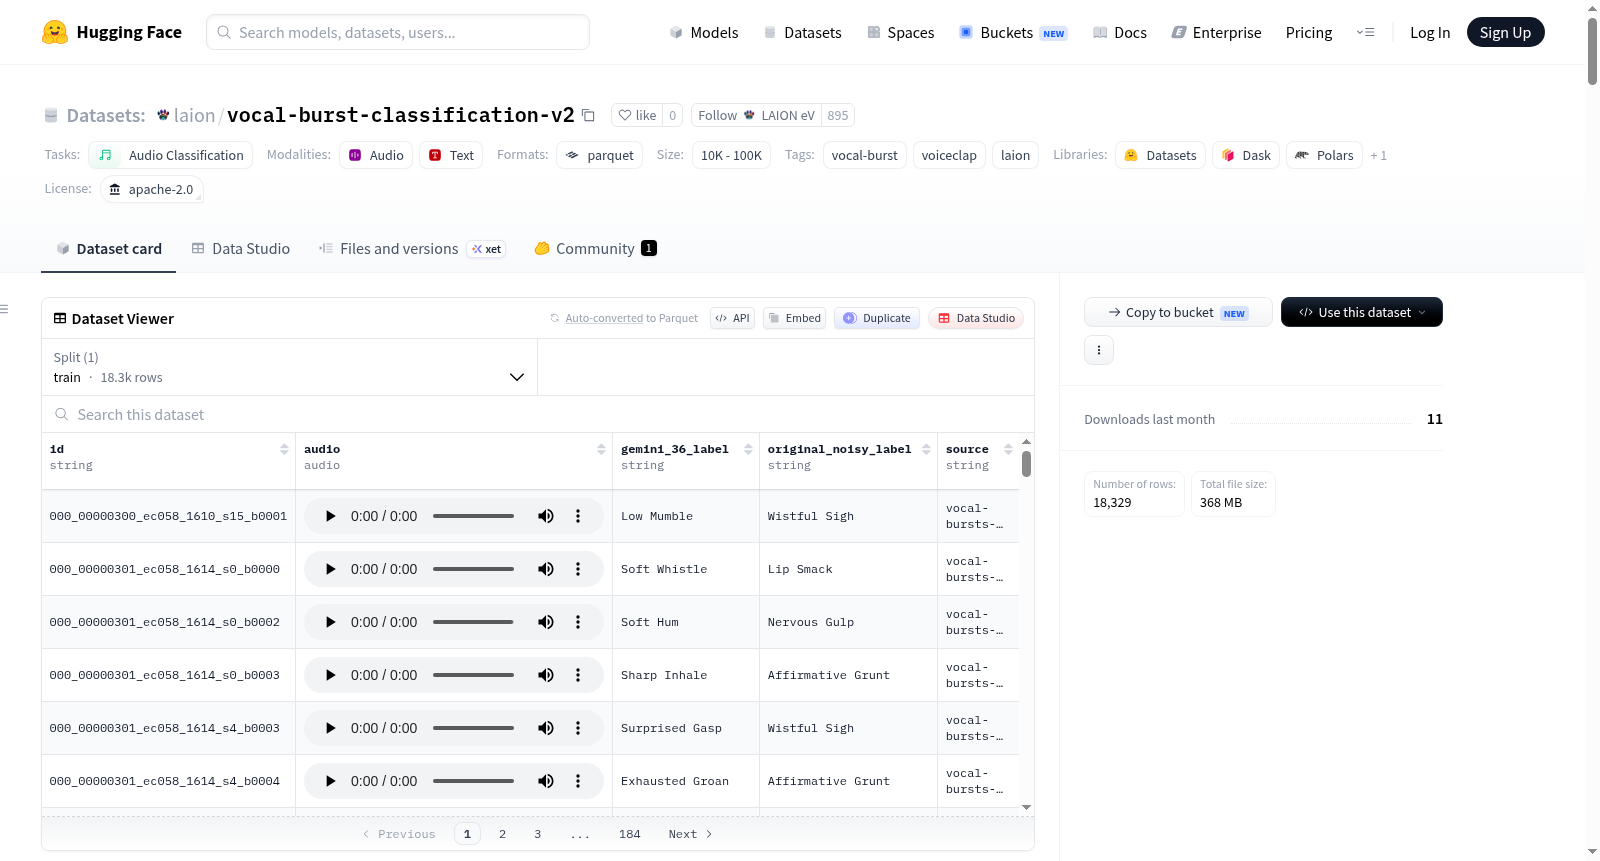Expand the extra navigation menu

tap(1365, 33)
